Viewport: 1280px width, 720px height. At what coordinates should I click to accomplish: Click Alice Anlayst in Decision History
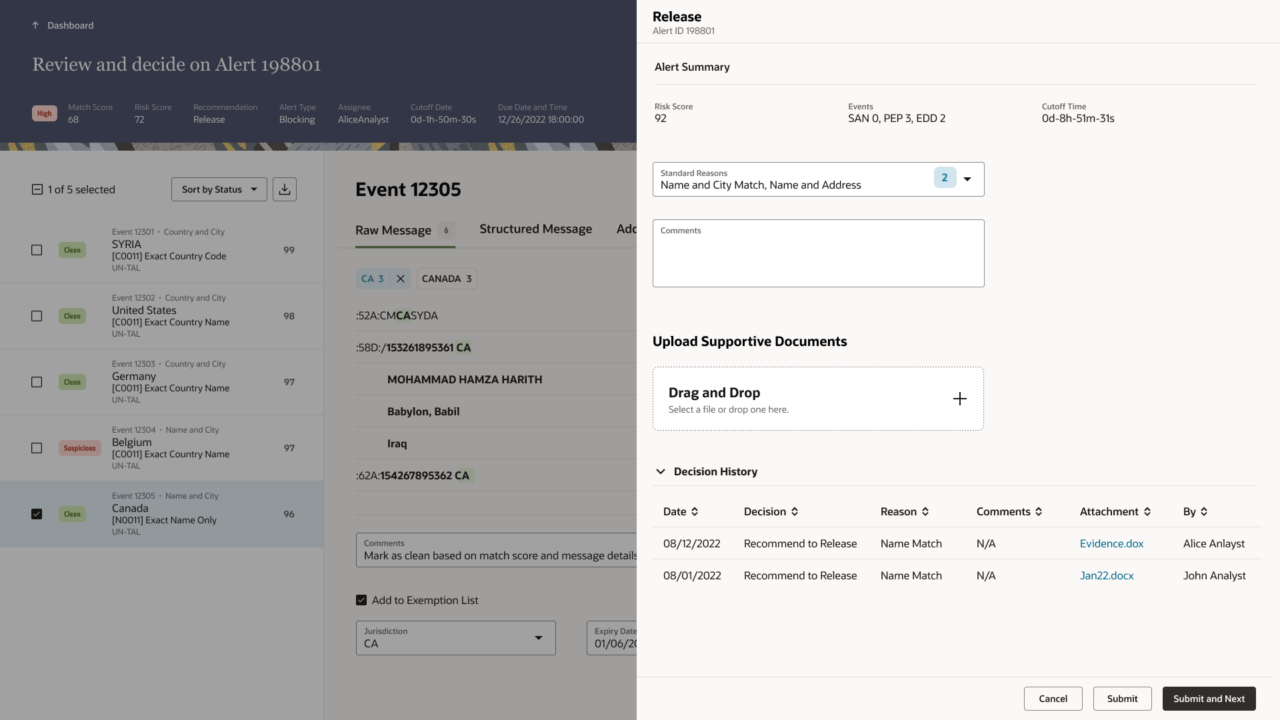(1214, 544)
